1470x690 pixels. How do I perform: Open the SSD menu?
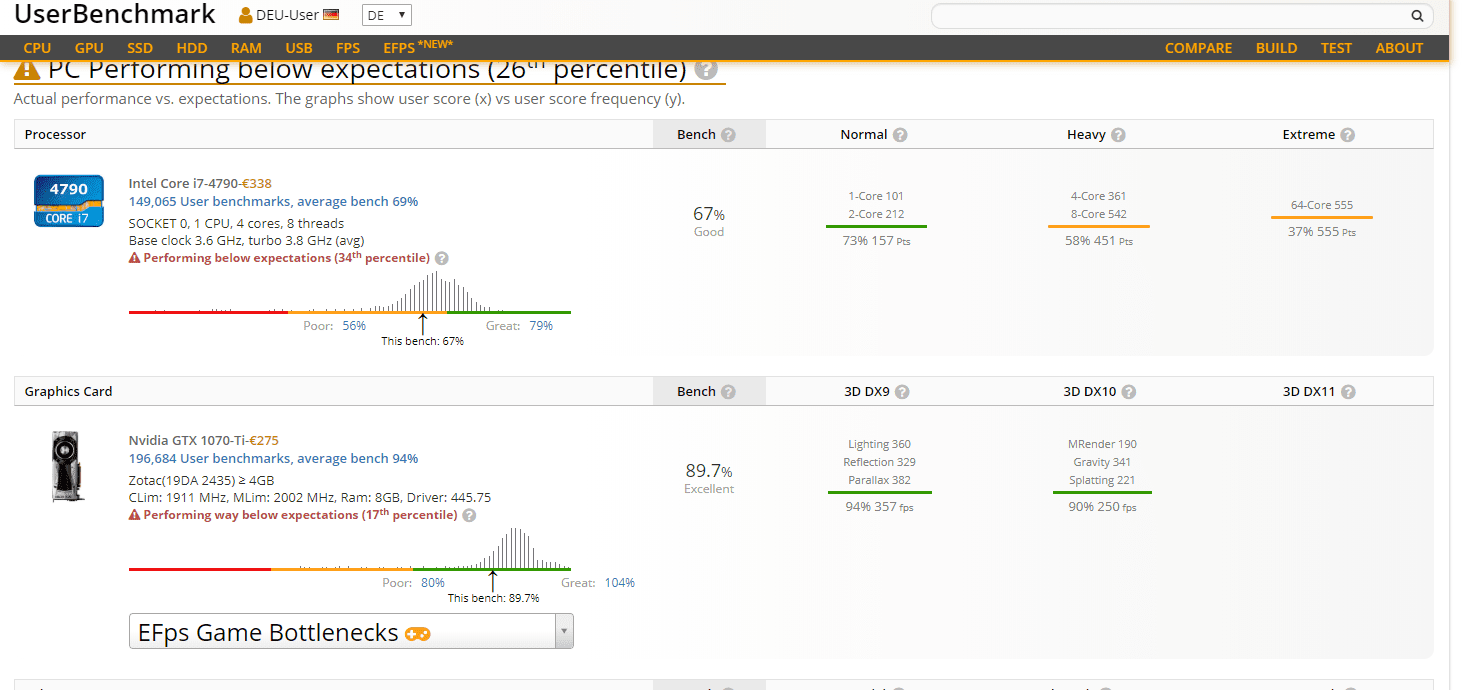(140, 48)
